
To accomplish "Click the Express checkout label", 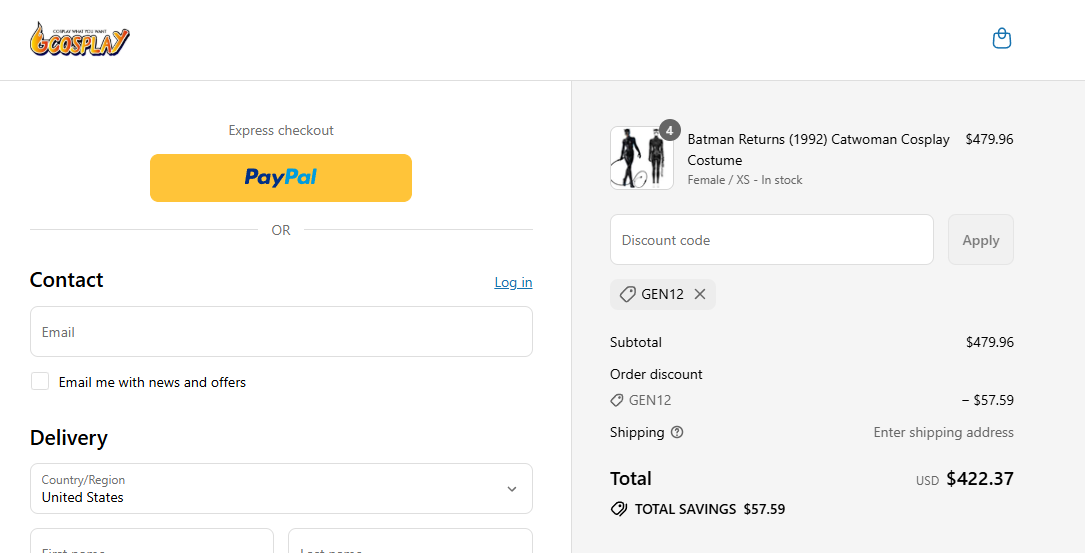I will pos(281,130).
